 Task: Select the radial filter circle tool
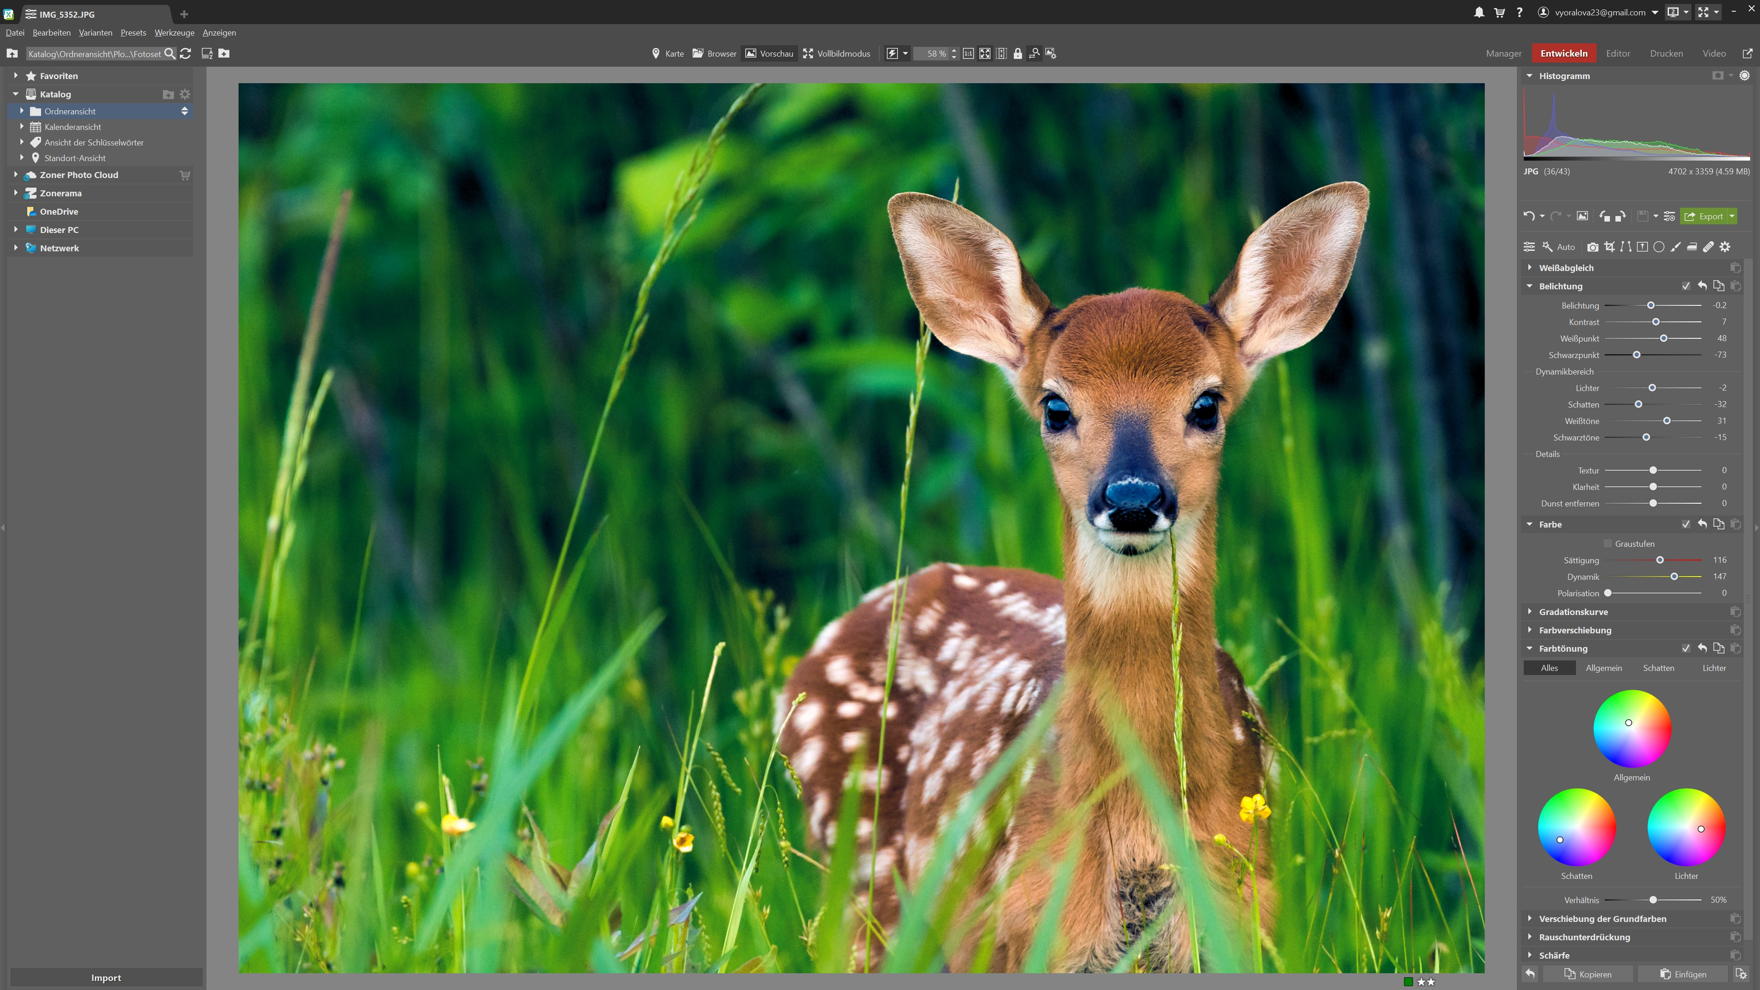click(1659, 247)
